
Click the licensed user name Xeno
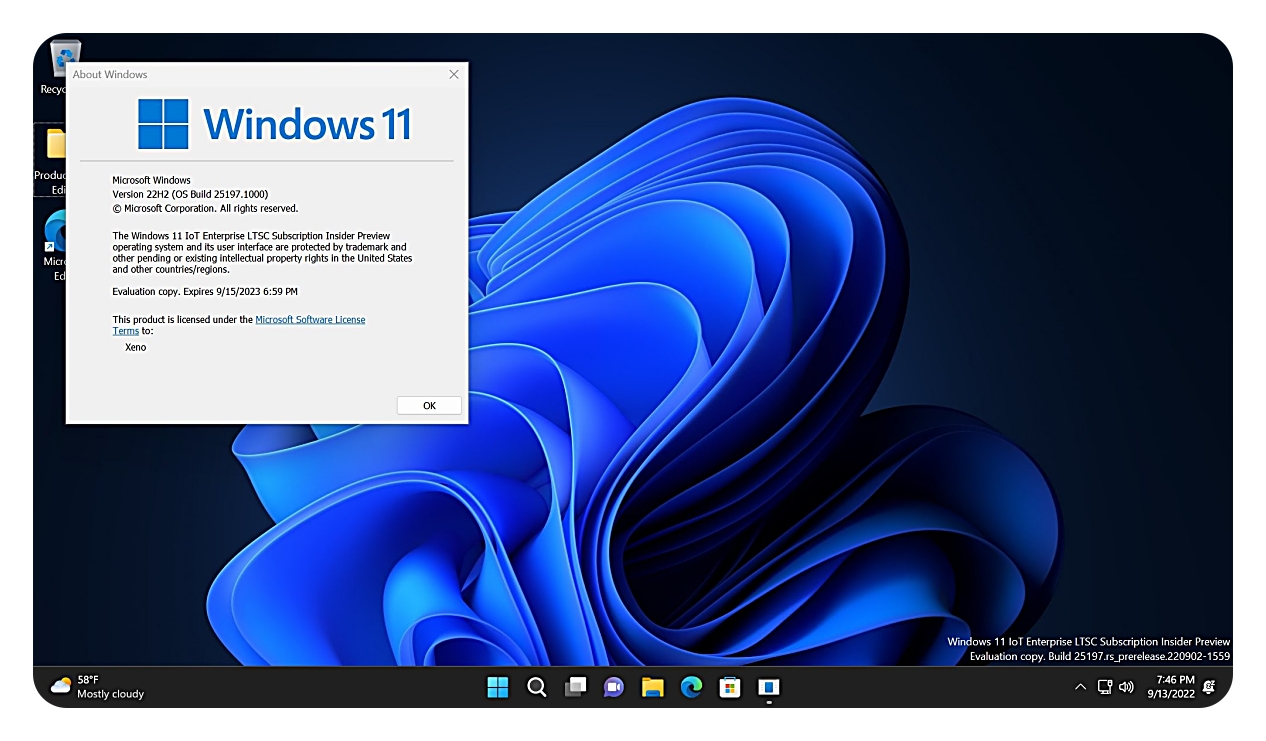point(135,347)
